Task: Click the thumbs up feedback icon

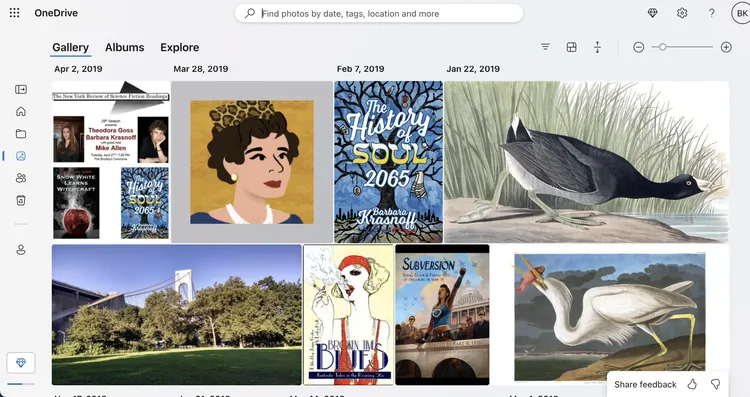Action: pyautogui.click(x=692, y=384)
